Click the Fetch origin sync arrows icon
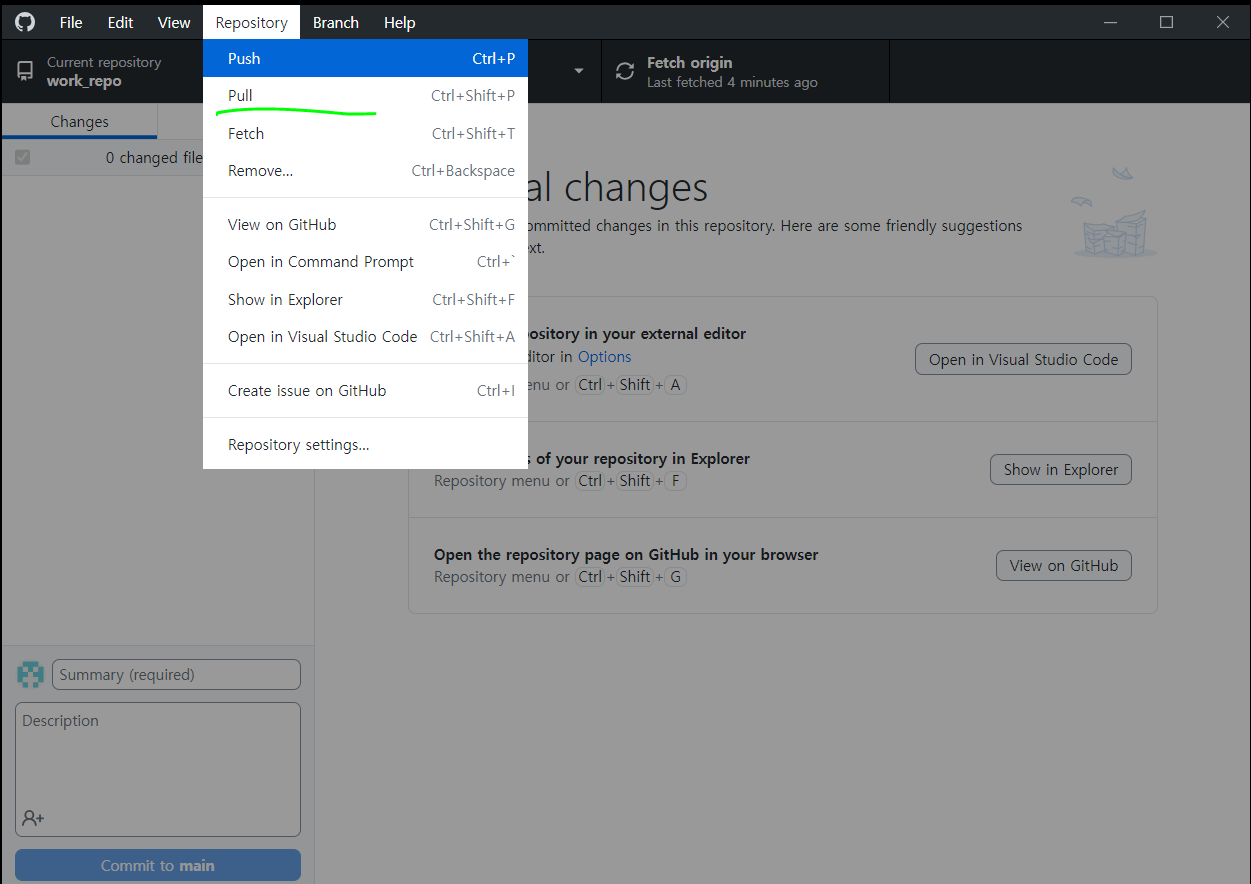Viewport: 1251px width, 884px height. (625, 71)
